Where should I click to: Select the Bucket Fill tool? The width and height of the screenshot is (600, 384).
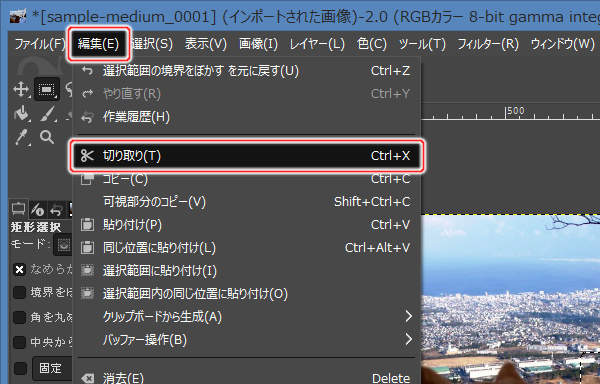[21, 114]
